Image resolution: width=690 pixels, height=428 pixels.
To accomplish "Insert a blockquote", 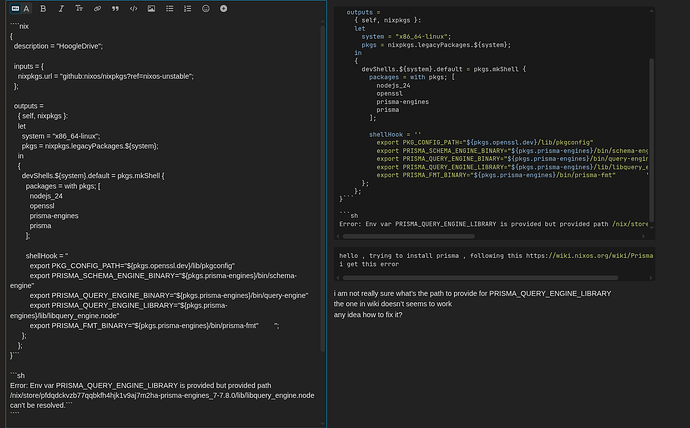I will (115, 8).
